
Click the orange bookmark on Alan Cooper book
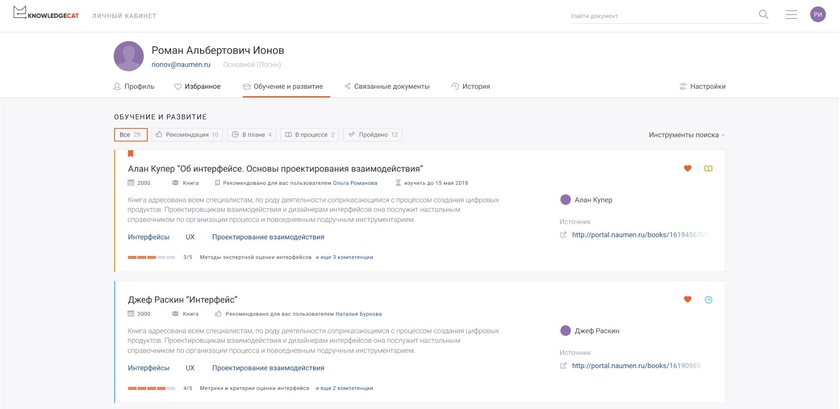click(x=130, y=154)
